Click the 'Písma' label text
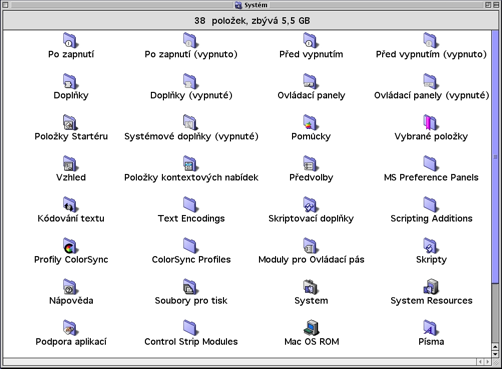This screenshot has width=502, height=369. click(x=431, y=342)
